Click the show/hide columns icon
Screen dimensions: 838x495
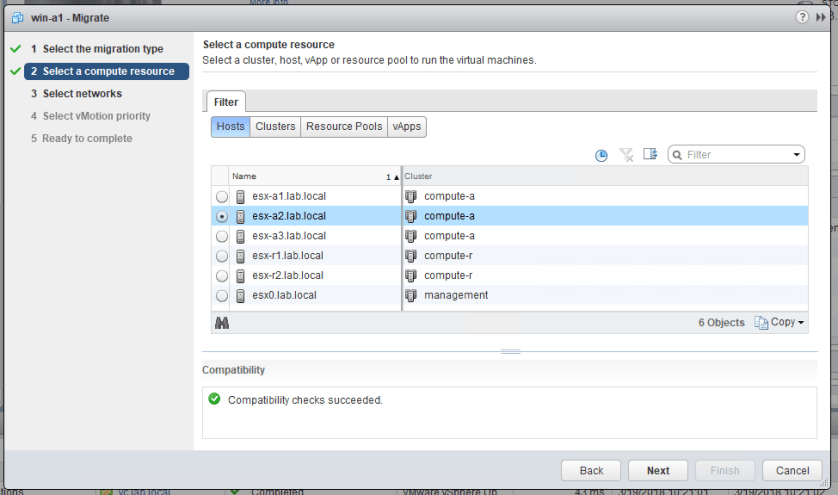pyautogui.click(x=650, y=155)
